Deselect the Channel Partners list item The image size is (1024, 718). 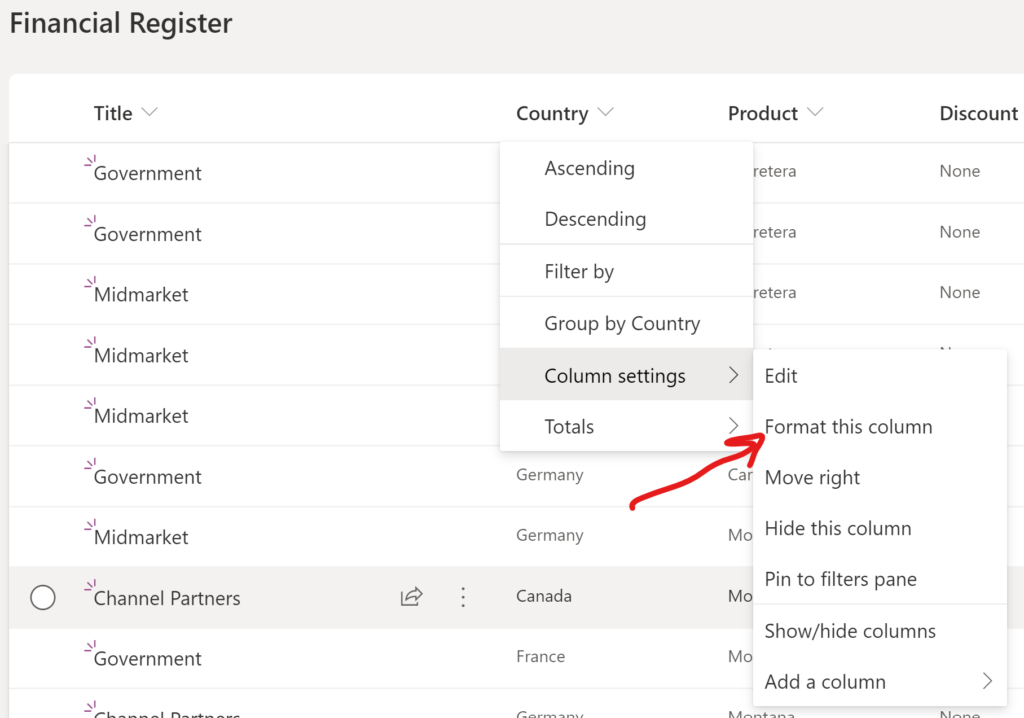(43, 596)
